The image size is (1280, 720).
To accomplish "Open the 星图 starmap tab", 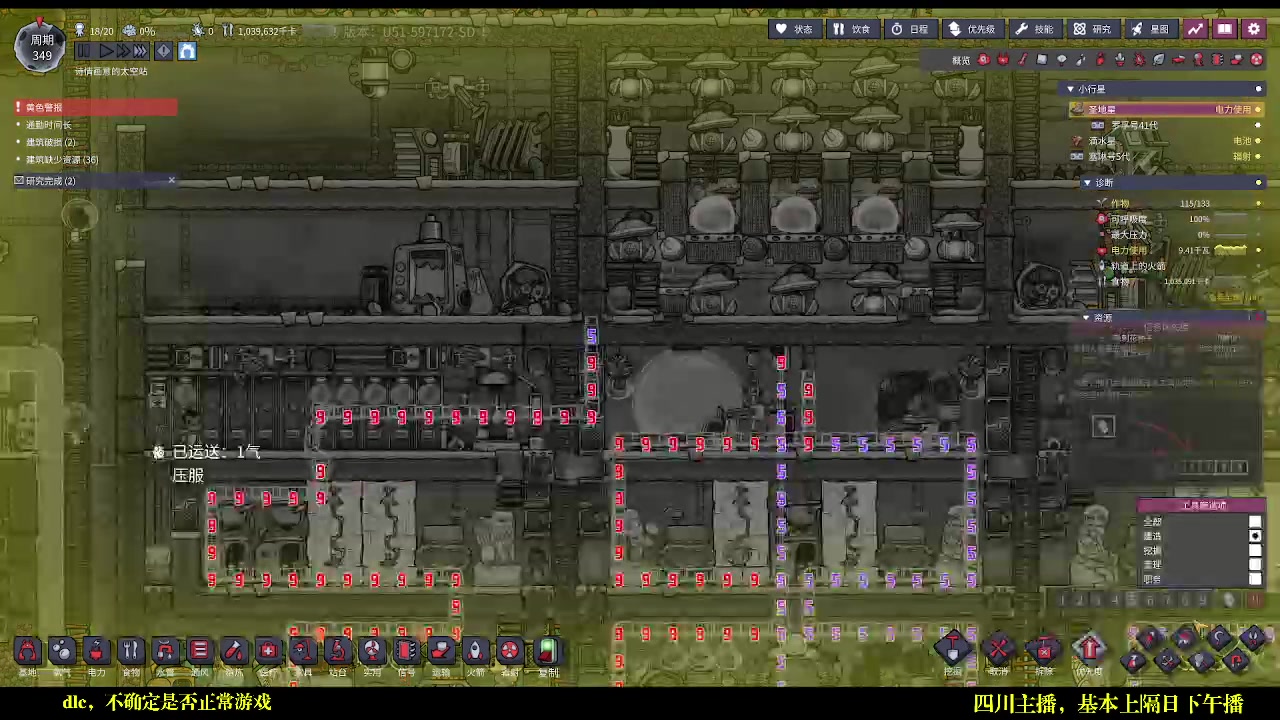I will [x=1151, y=29].
